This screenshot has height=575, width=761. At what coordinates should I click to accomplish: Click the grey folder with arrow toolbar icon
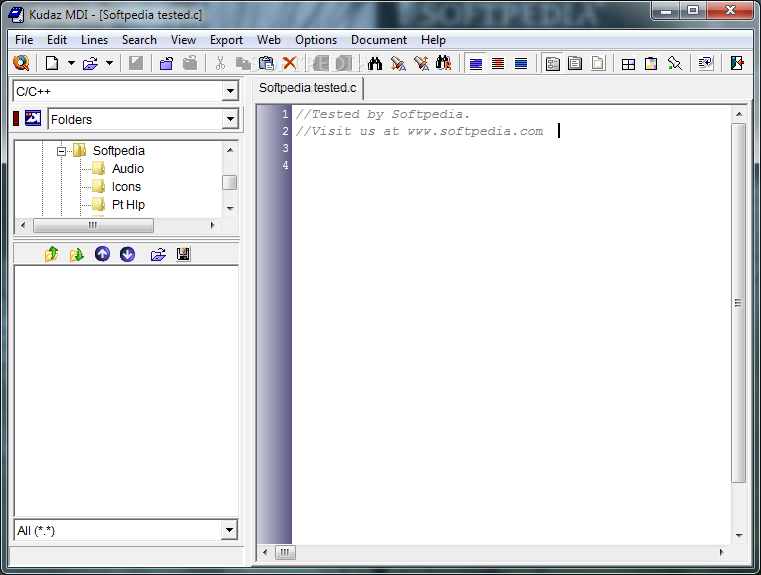tap(190, 63)
